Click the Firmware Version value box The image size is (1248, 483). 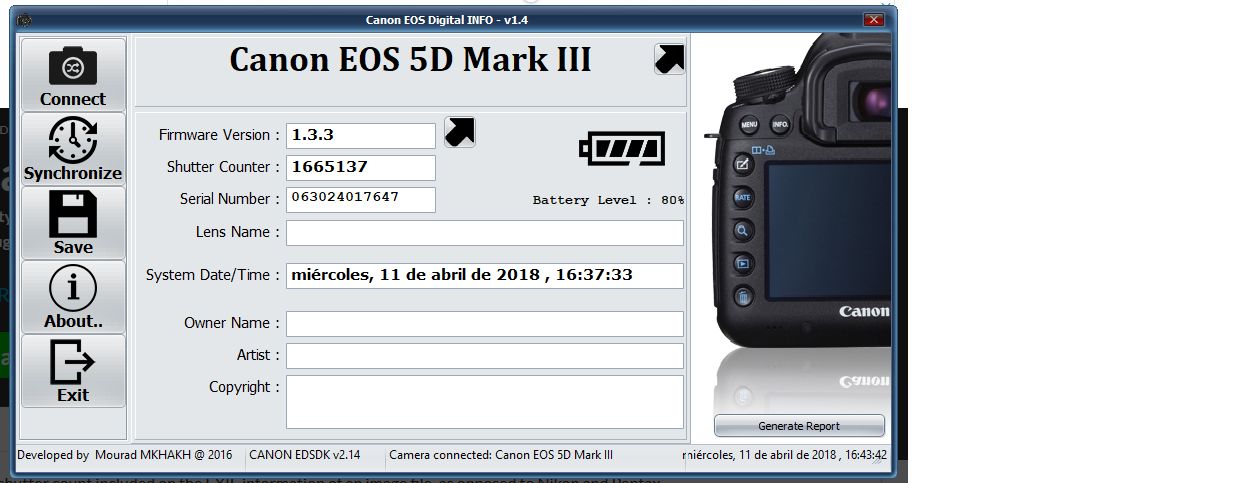361,135
